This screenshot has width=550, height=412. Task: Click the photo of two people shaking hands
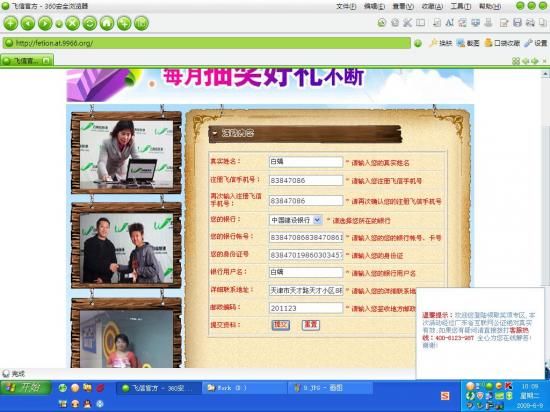pos(126,248)
